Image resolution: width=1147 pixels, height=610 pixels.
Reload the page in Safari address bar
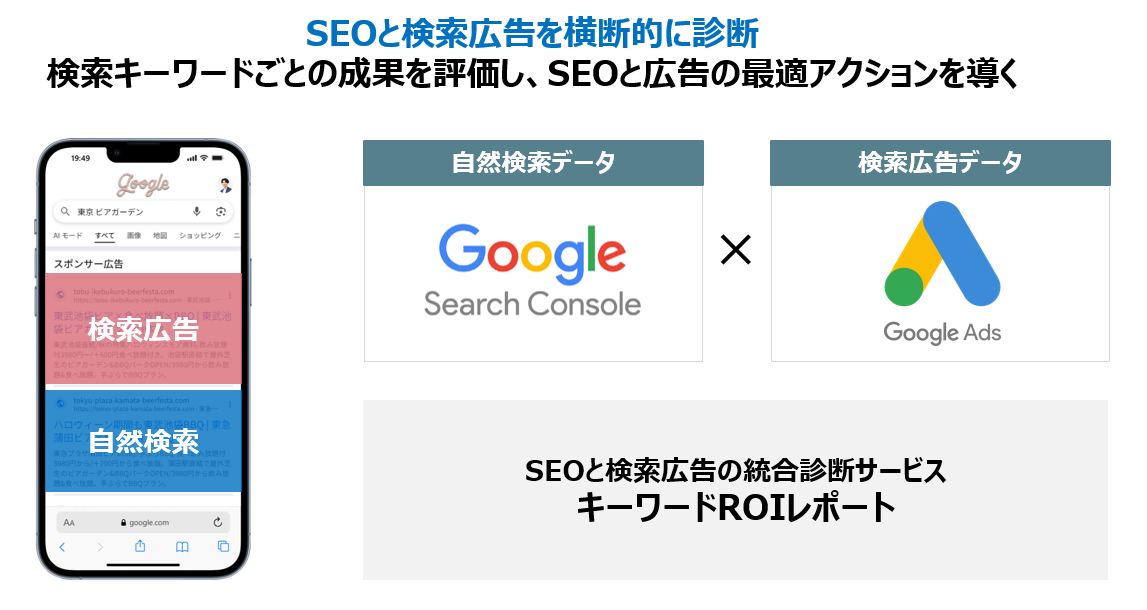pyautogui.click(x=218, y=522)
